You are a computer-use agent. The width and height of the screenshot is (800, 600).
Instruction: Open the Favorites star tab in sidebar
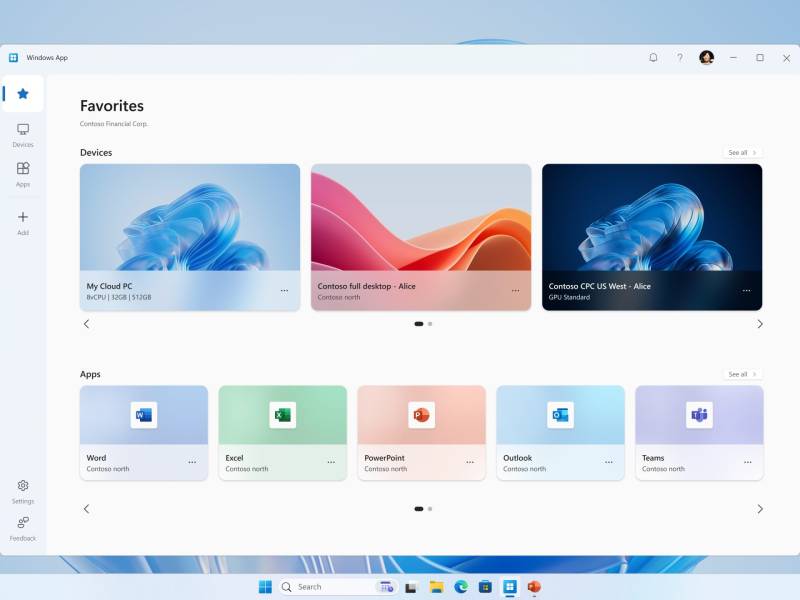click(x=22, y=94)
